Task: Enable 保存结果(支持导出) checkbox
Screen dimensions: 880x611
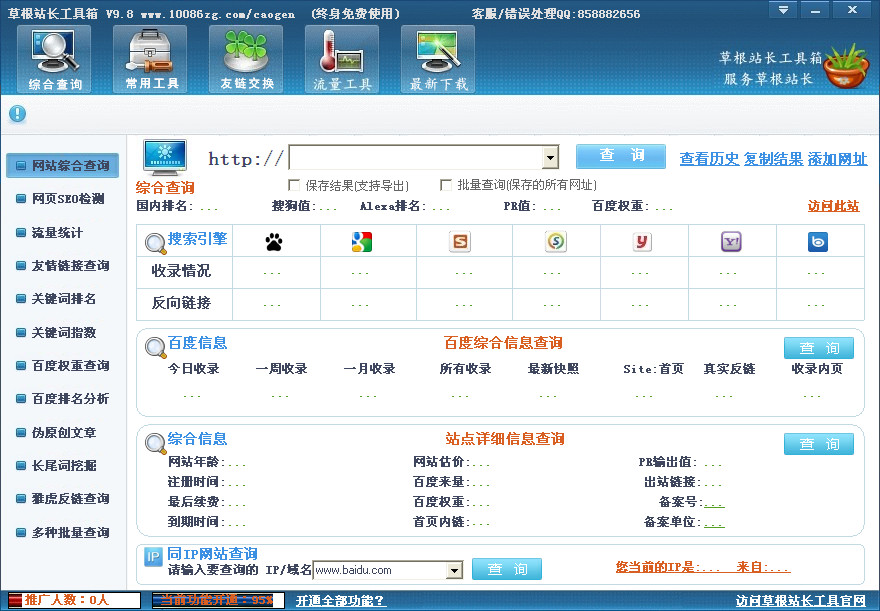Action: point(294,185)
